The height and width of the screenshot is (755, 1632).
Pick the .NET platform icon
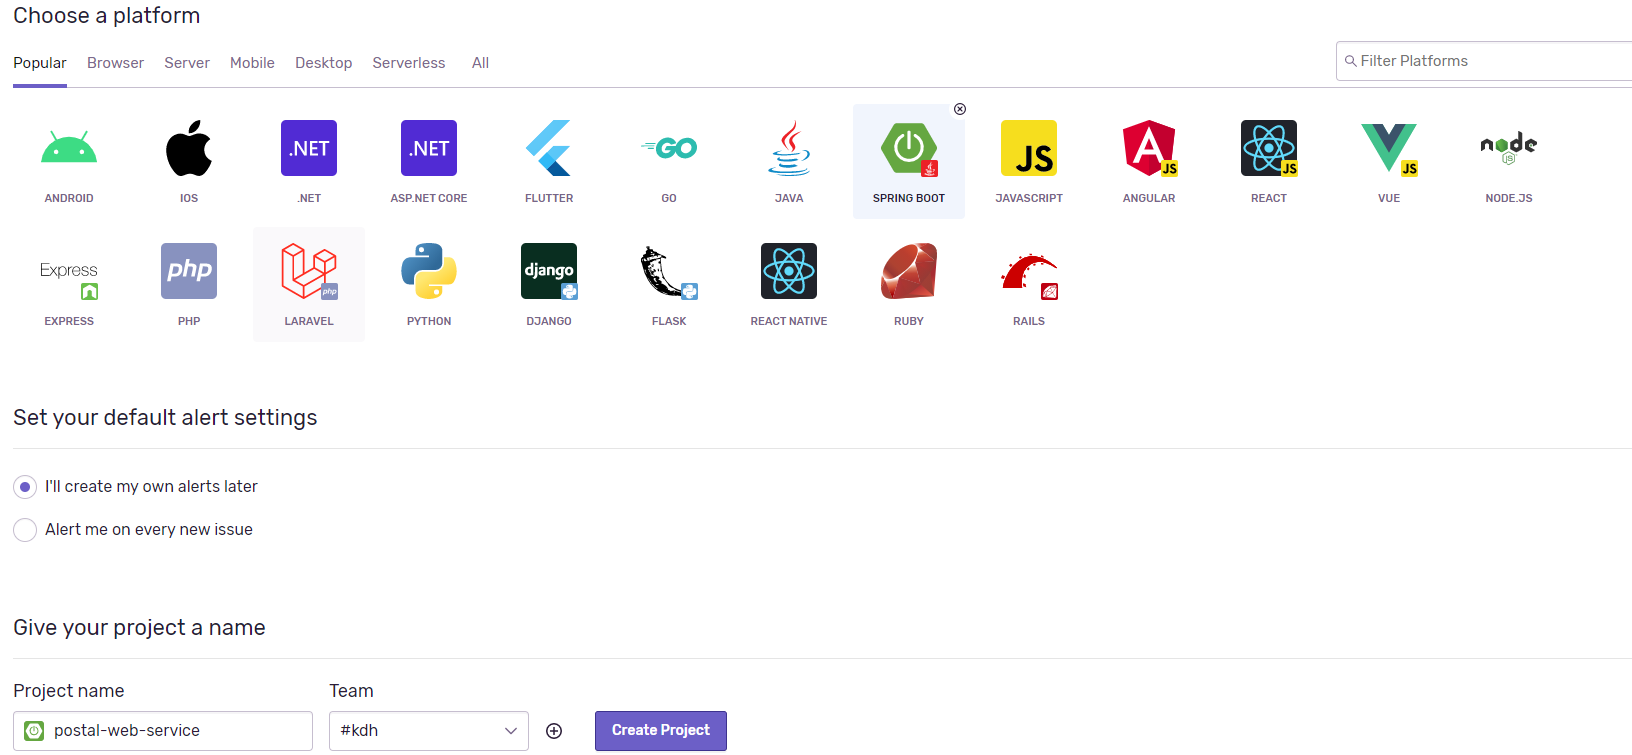pyautogui.click(x=309, y=148)
